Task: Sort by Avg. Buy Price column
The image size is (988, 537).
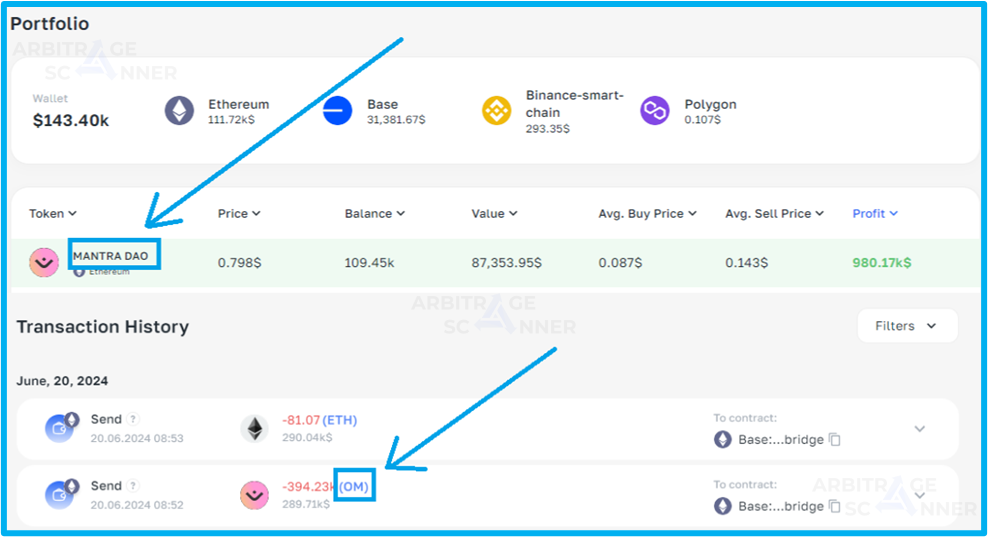Action: pos(647,214)
